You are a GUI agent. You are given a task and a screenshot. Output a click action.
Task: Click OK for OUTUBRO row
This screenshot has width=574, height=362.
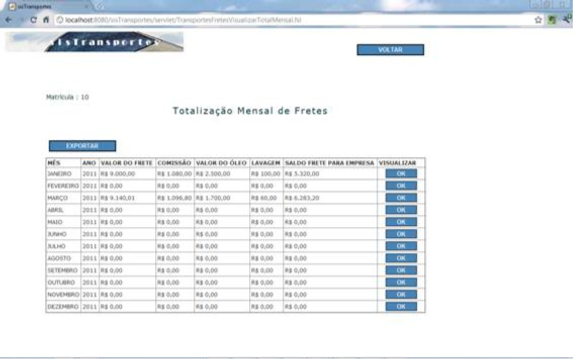(x=401, y=282)
